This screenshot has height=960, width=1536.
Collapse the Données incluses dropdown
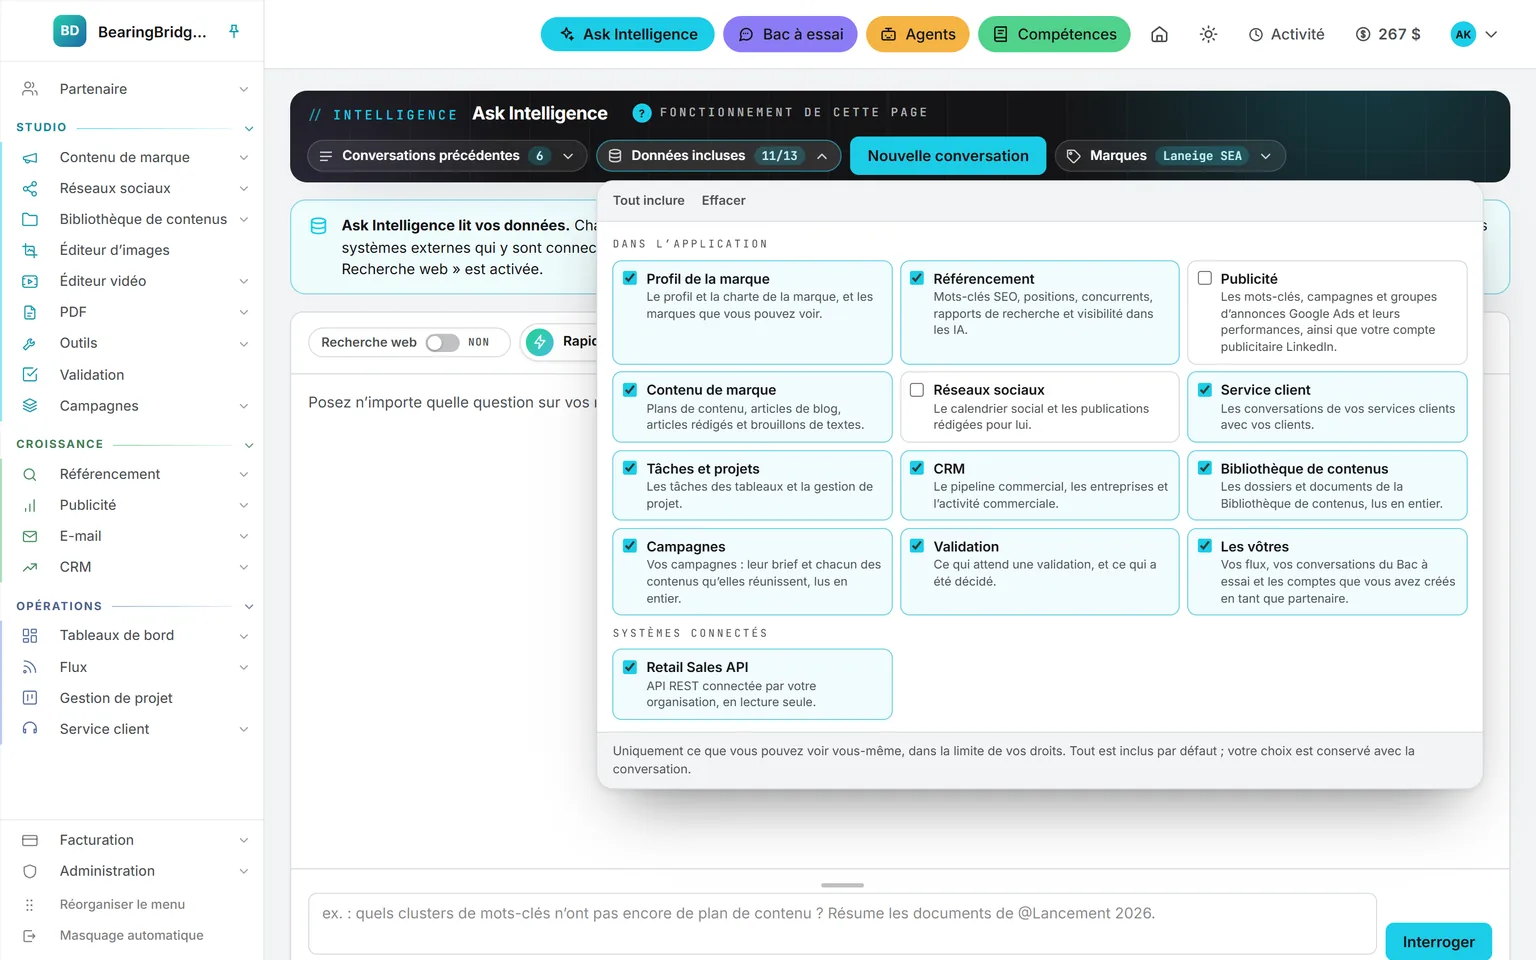click(718, 156)
